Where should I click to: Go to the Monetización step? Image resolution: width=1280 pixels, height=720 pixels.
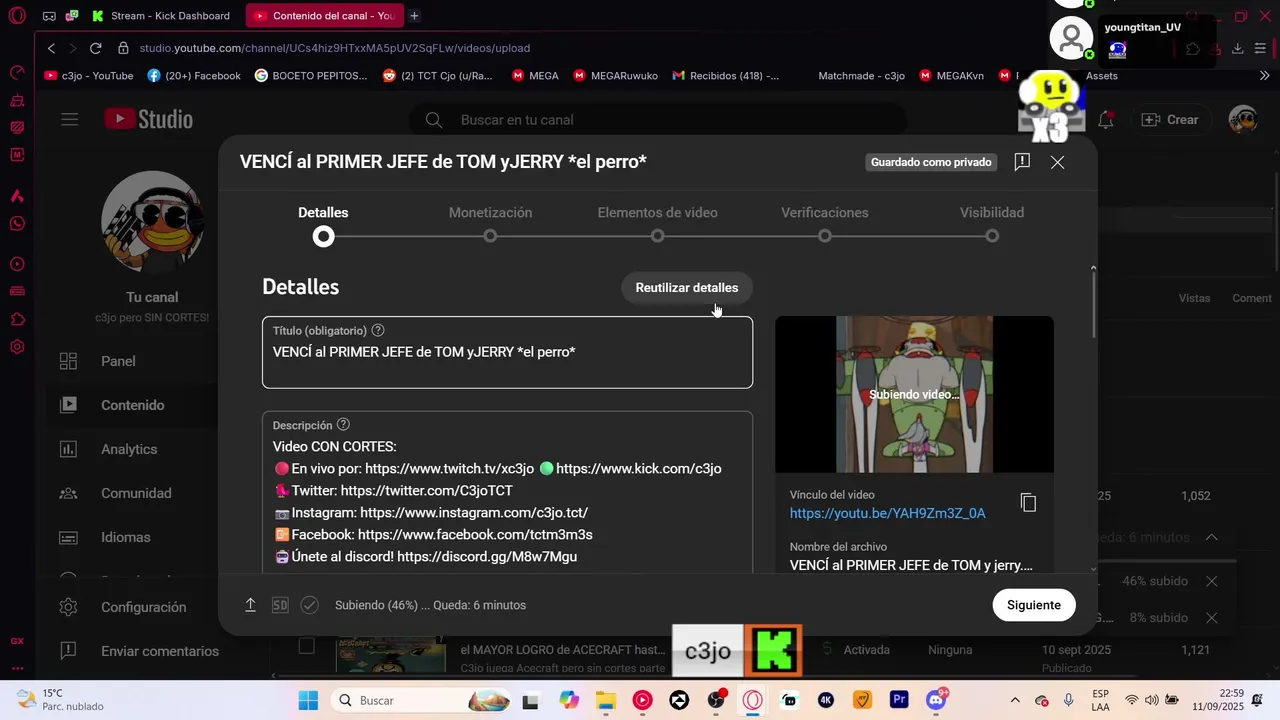pos(490,224)
